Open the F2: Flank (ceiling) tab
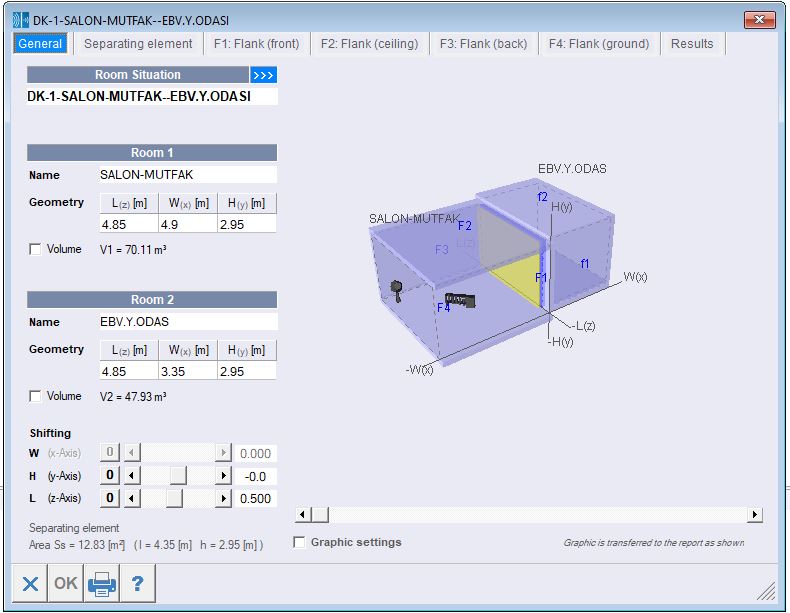 (369, 44)
